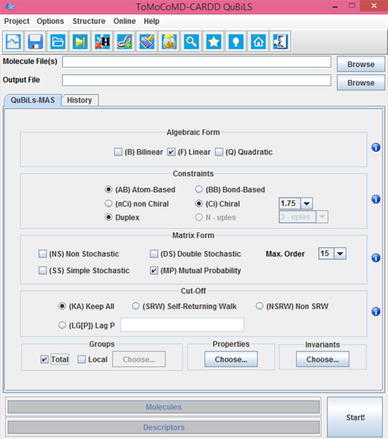Click the Start! button
The image size is (388, 439).
(355, 417)
